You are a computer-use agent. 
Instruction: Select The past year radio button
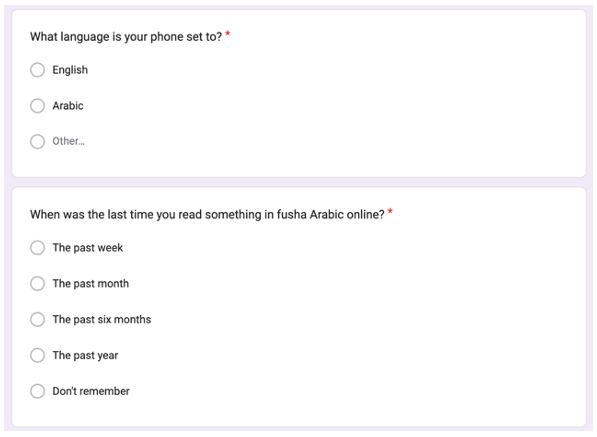(37, 355)
